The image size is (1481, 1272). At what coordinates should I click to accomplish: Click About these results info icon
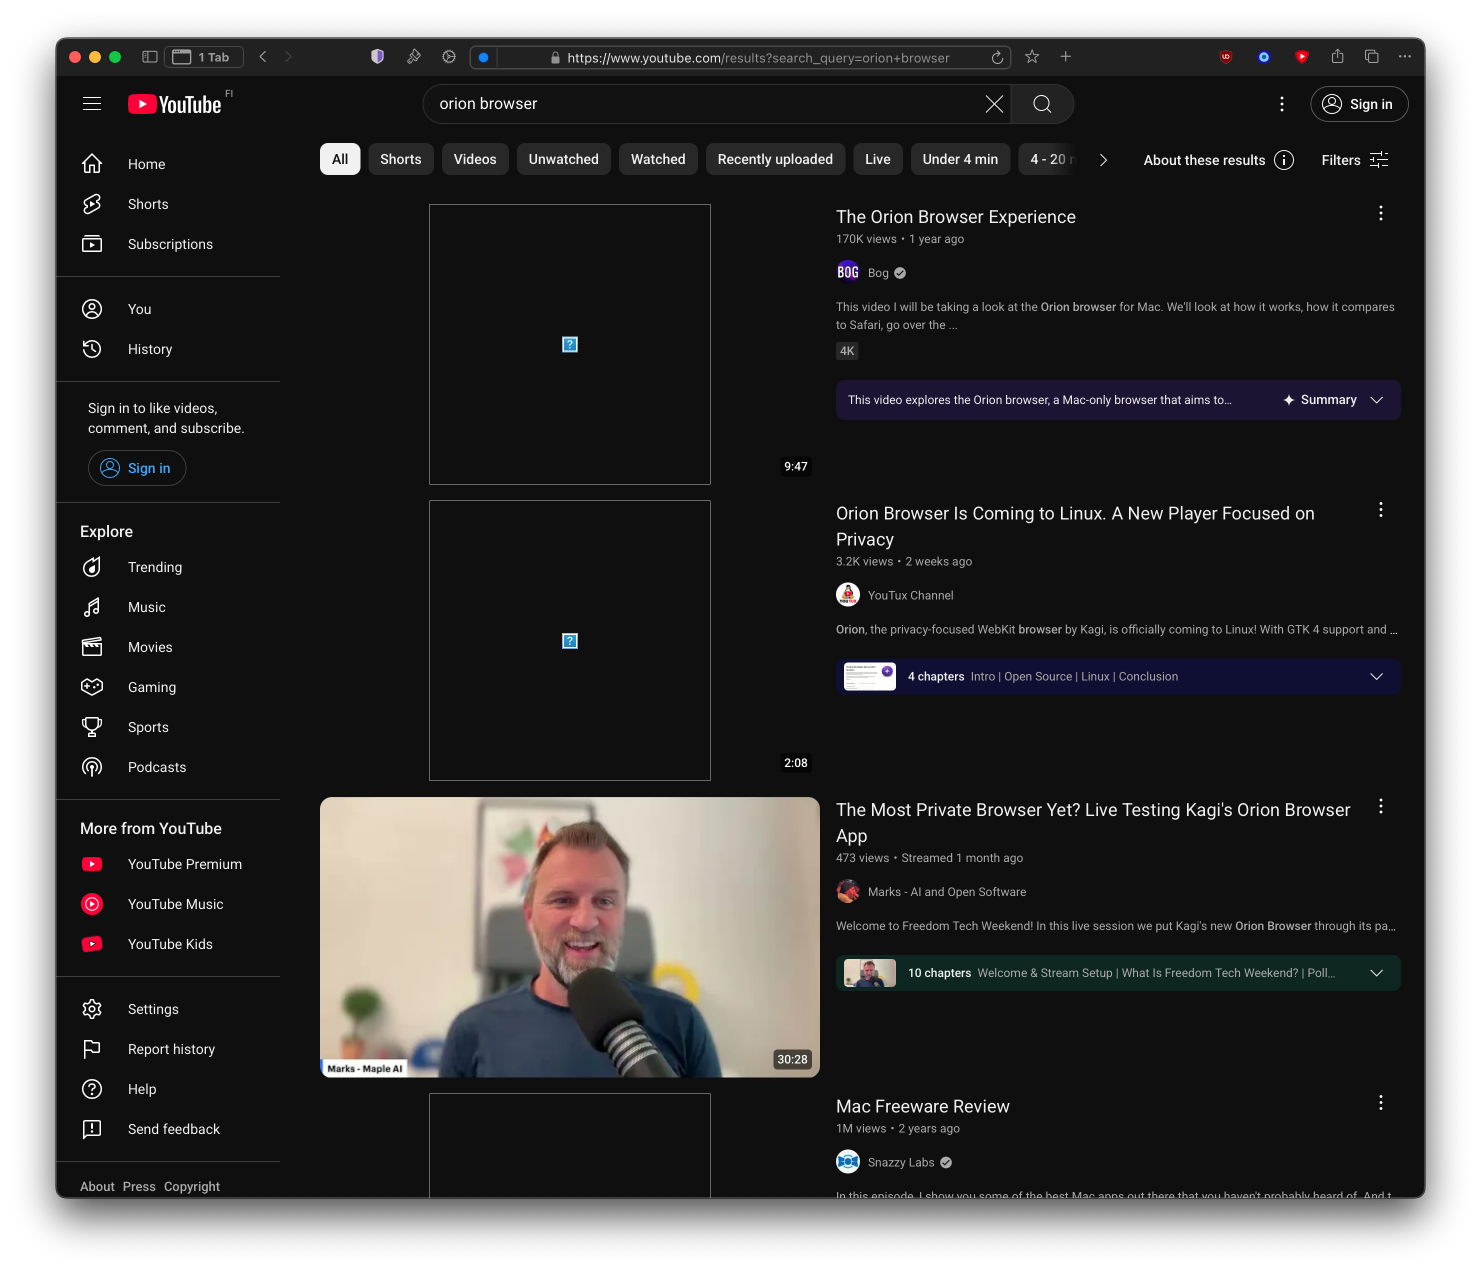pos(1284,160)
